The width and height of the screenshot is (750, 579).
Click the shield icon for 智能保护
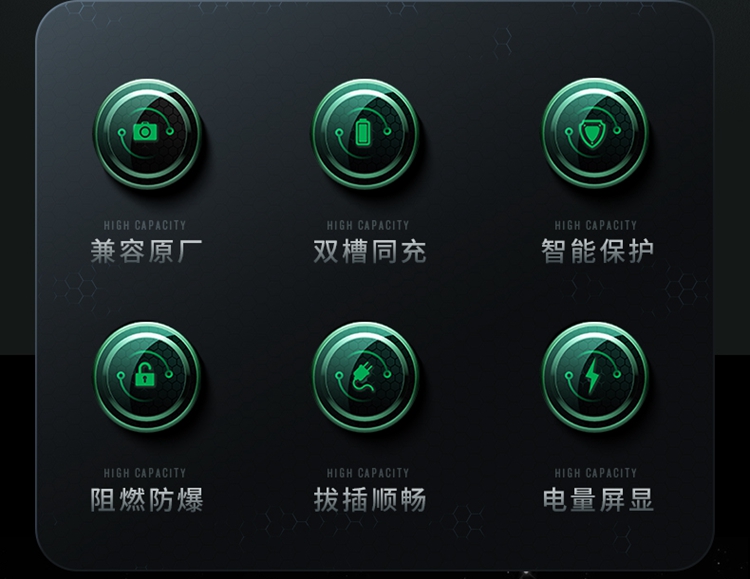tap(594, 133)
